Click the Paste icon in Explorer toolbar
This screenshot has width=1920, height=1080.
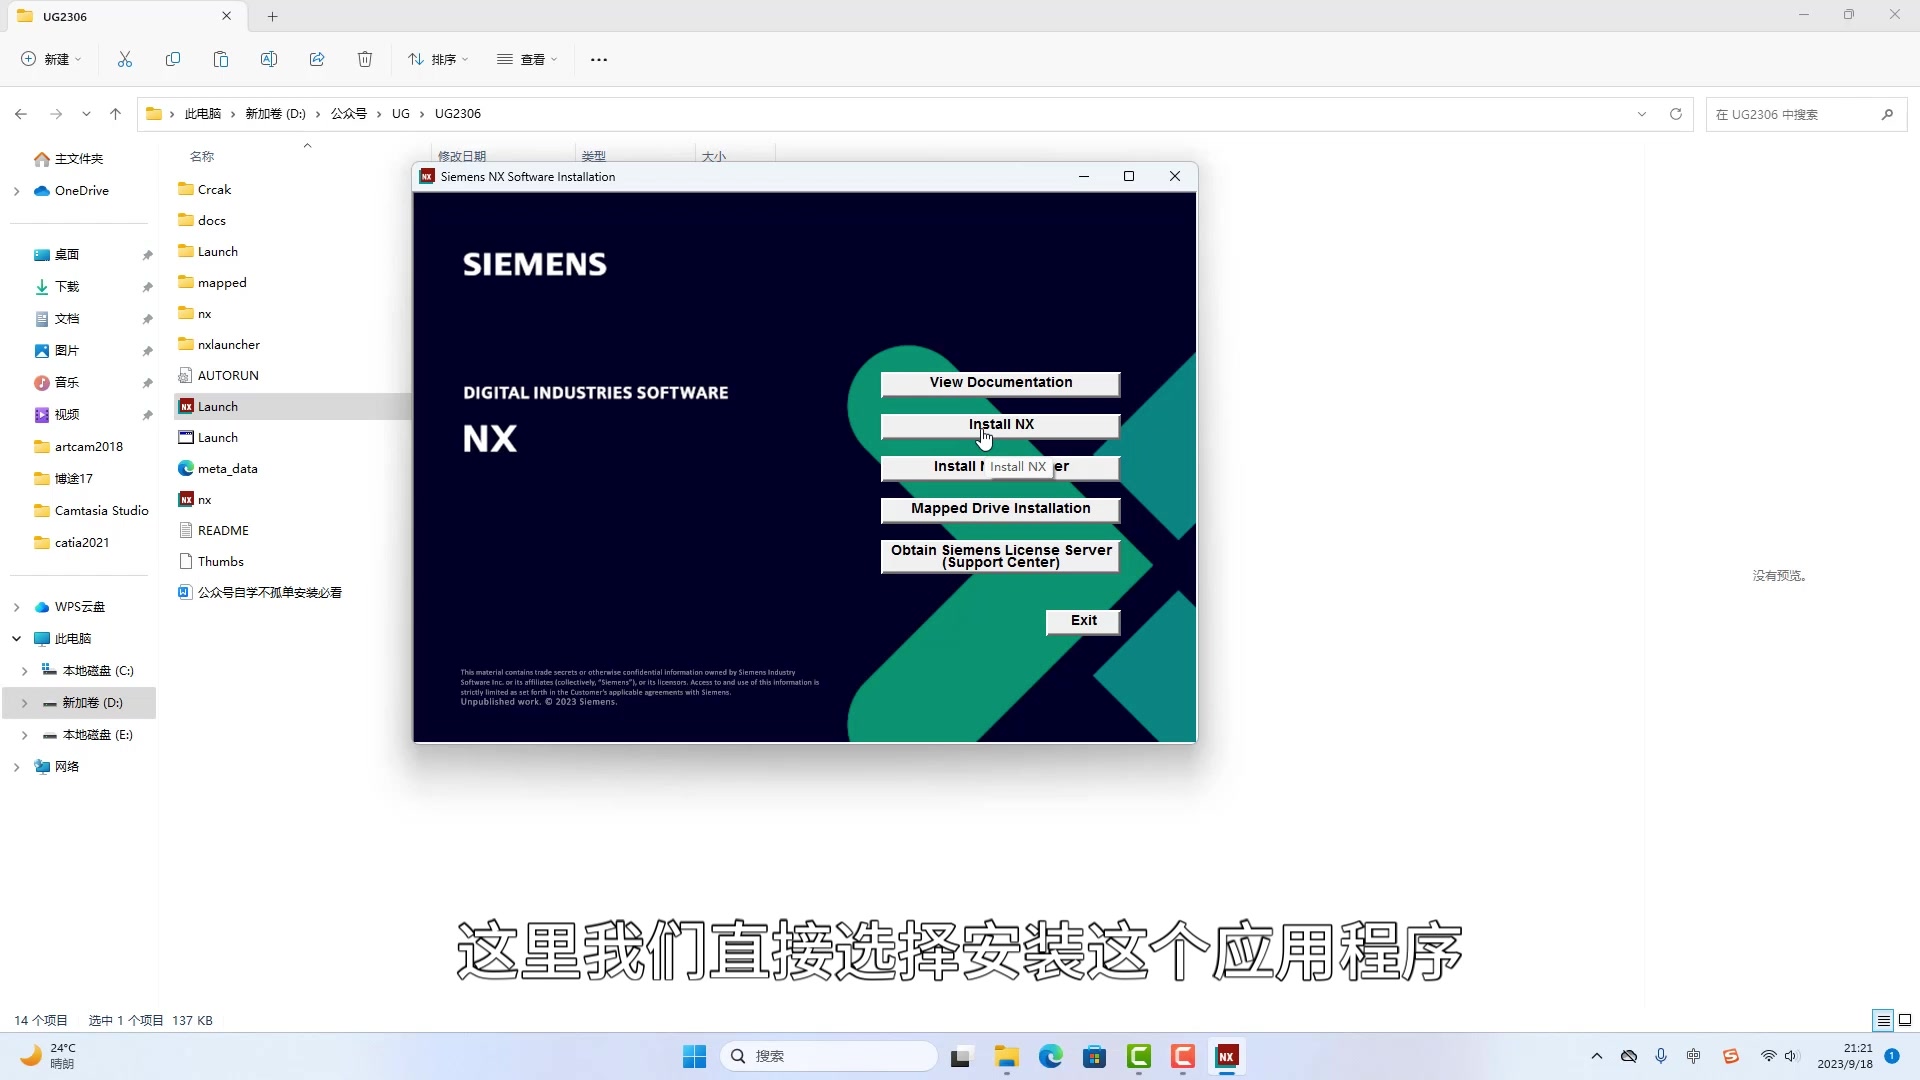click(x=221, y=60)
